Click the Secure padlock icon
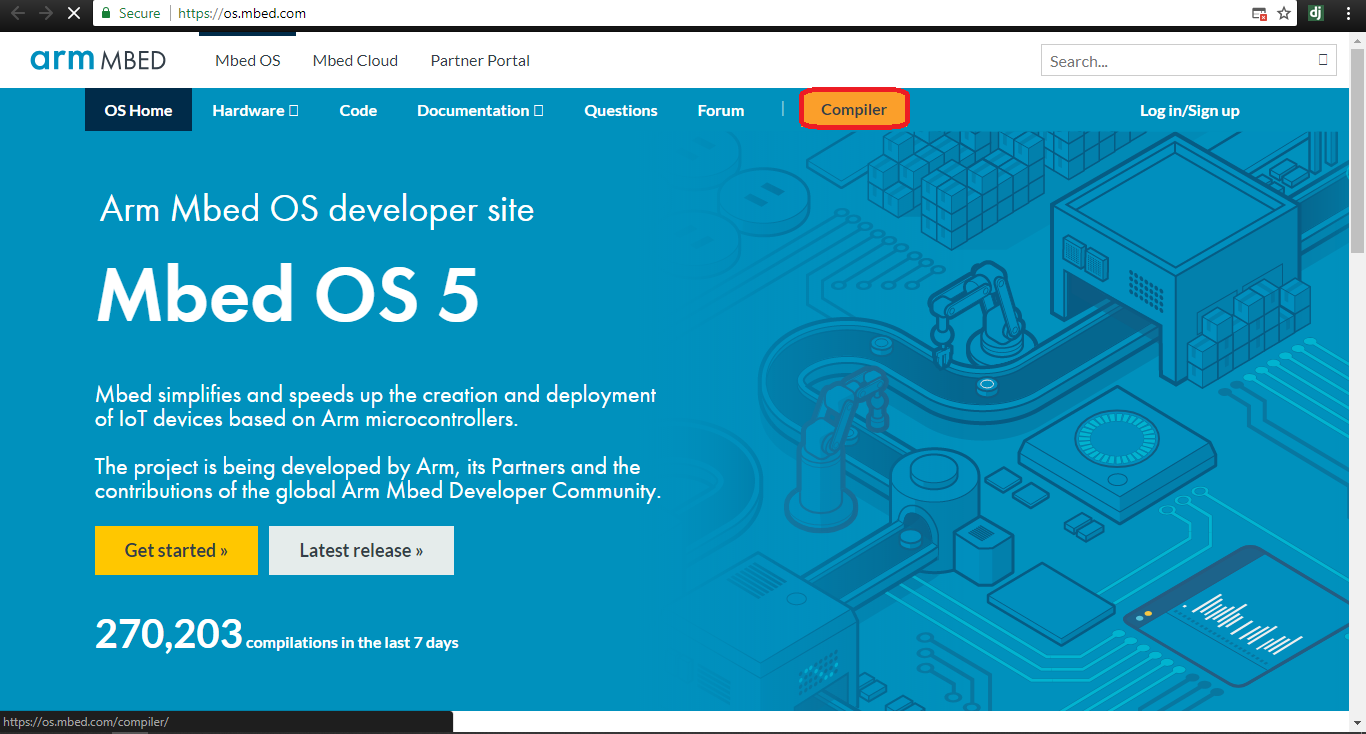The width and height of the screenshot is (1366, 734). click(106, 13)
